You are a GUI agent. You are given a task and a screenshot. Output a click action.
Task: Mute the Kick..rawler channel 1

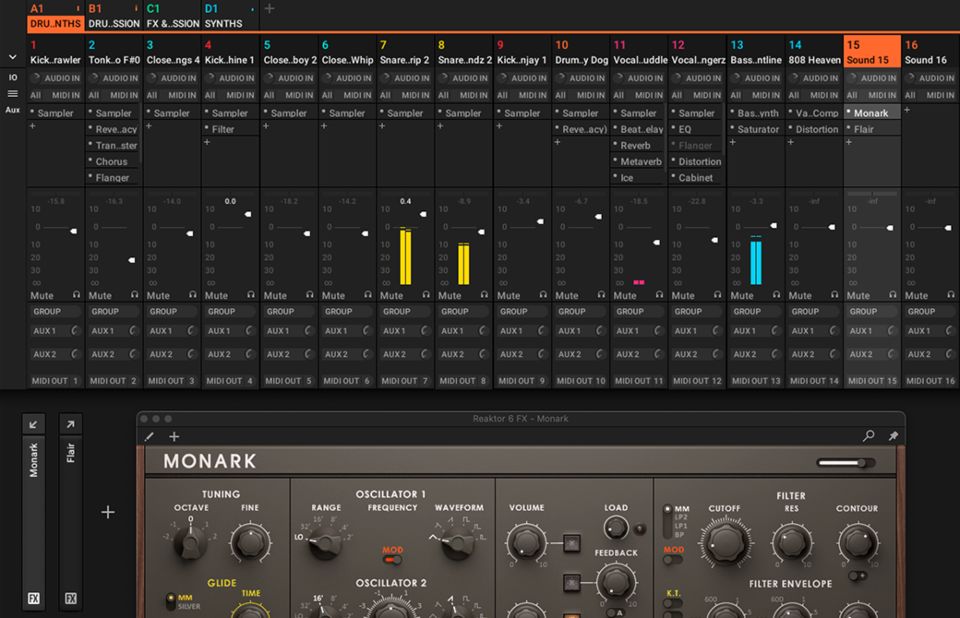tap(42, 295)
